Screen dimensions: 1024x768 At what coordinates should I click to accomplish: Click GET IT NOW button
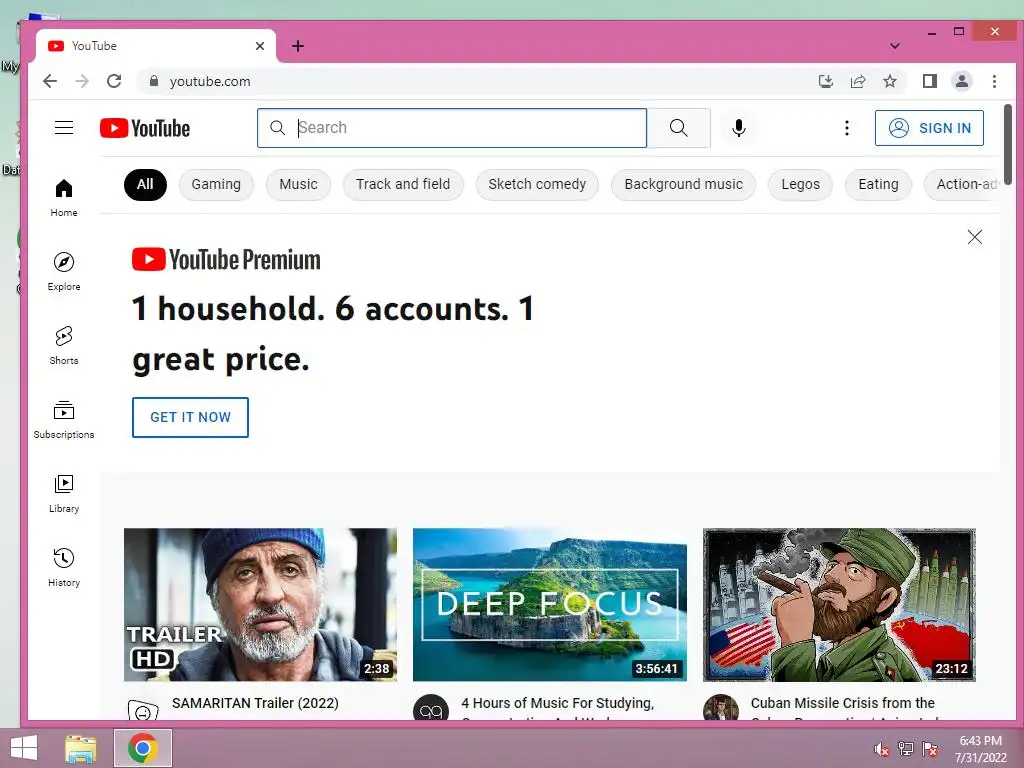point(190,417)
